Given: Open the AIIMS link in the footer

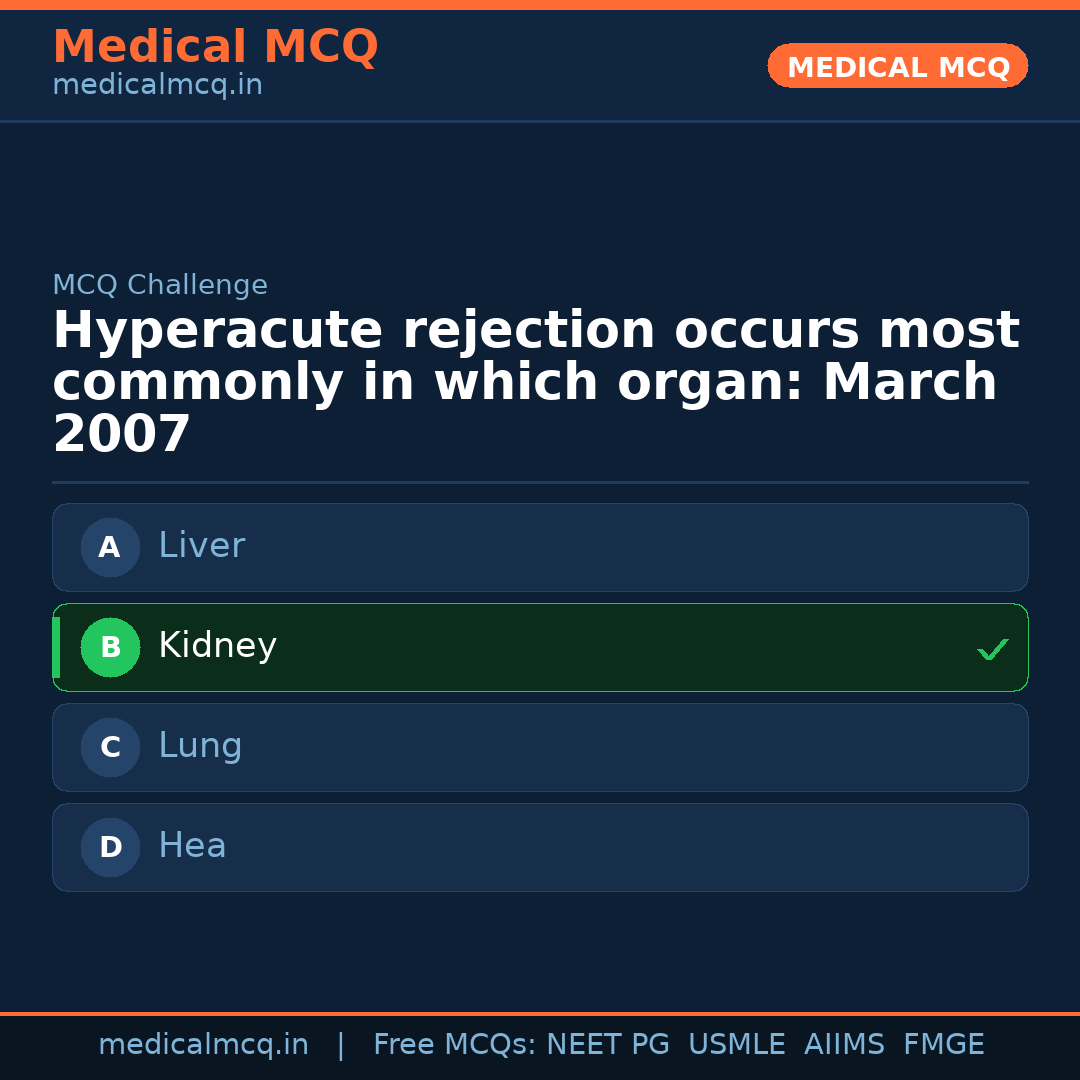Looking at the screenshot, I should pyautogui.click(x=845, y=1044).
